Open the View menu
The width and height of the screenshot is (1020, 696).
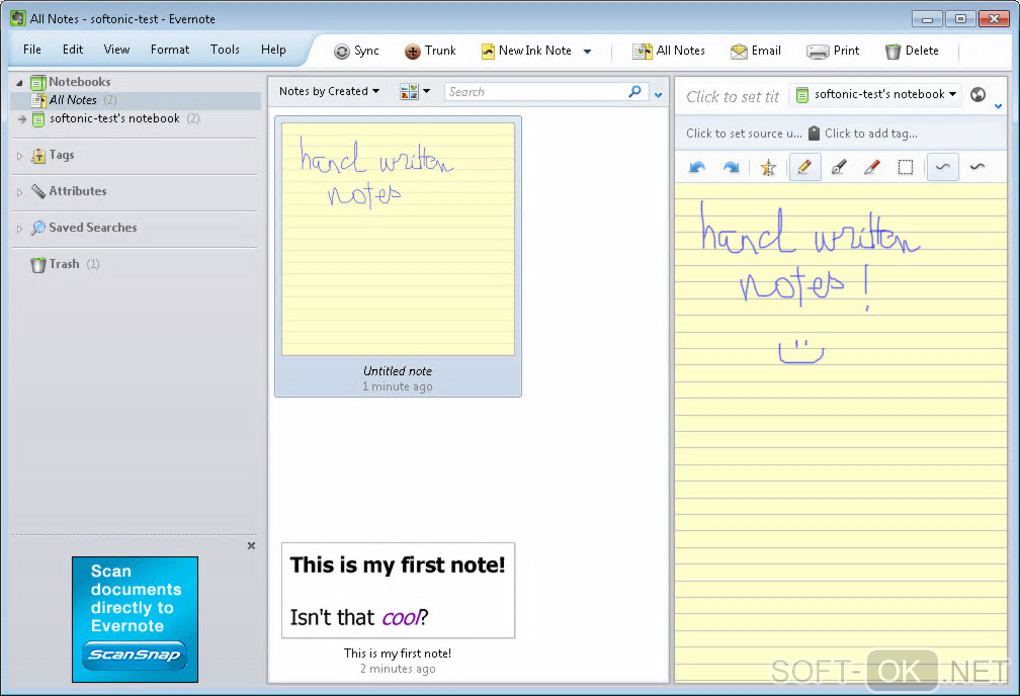(116, 49)
